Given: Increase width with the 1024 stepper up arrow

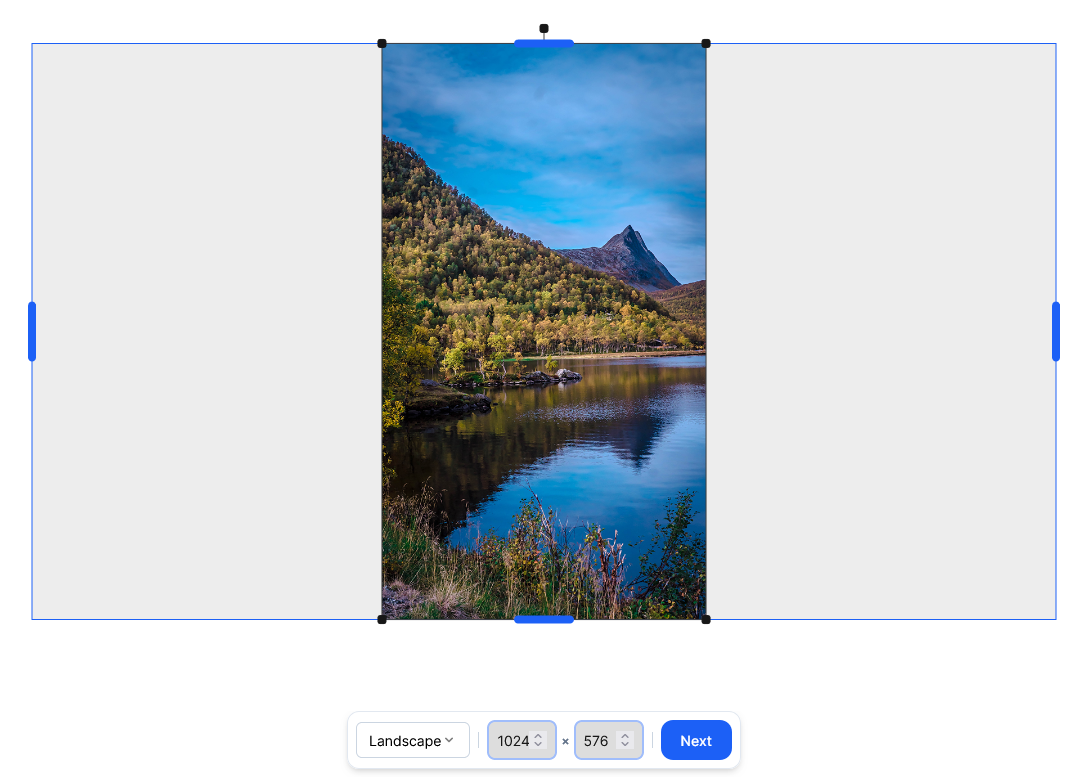Looking at the screenshot, I should [538, 736].
